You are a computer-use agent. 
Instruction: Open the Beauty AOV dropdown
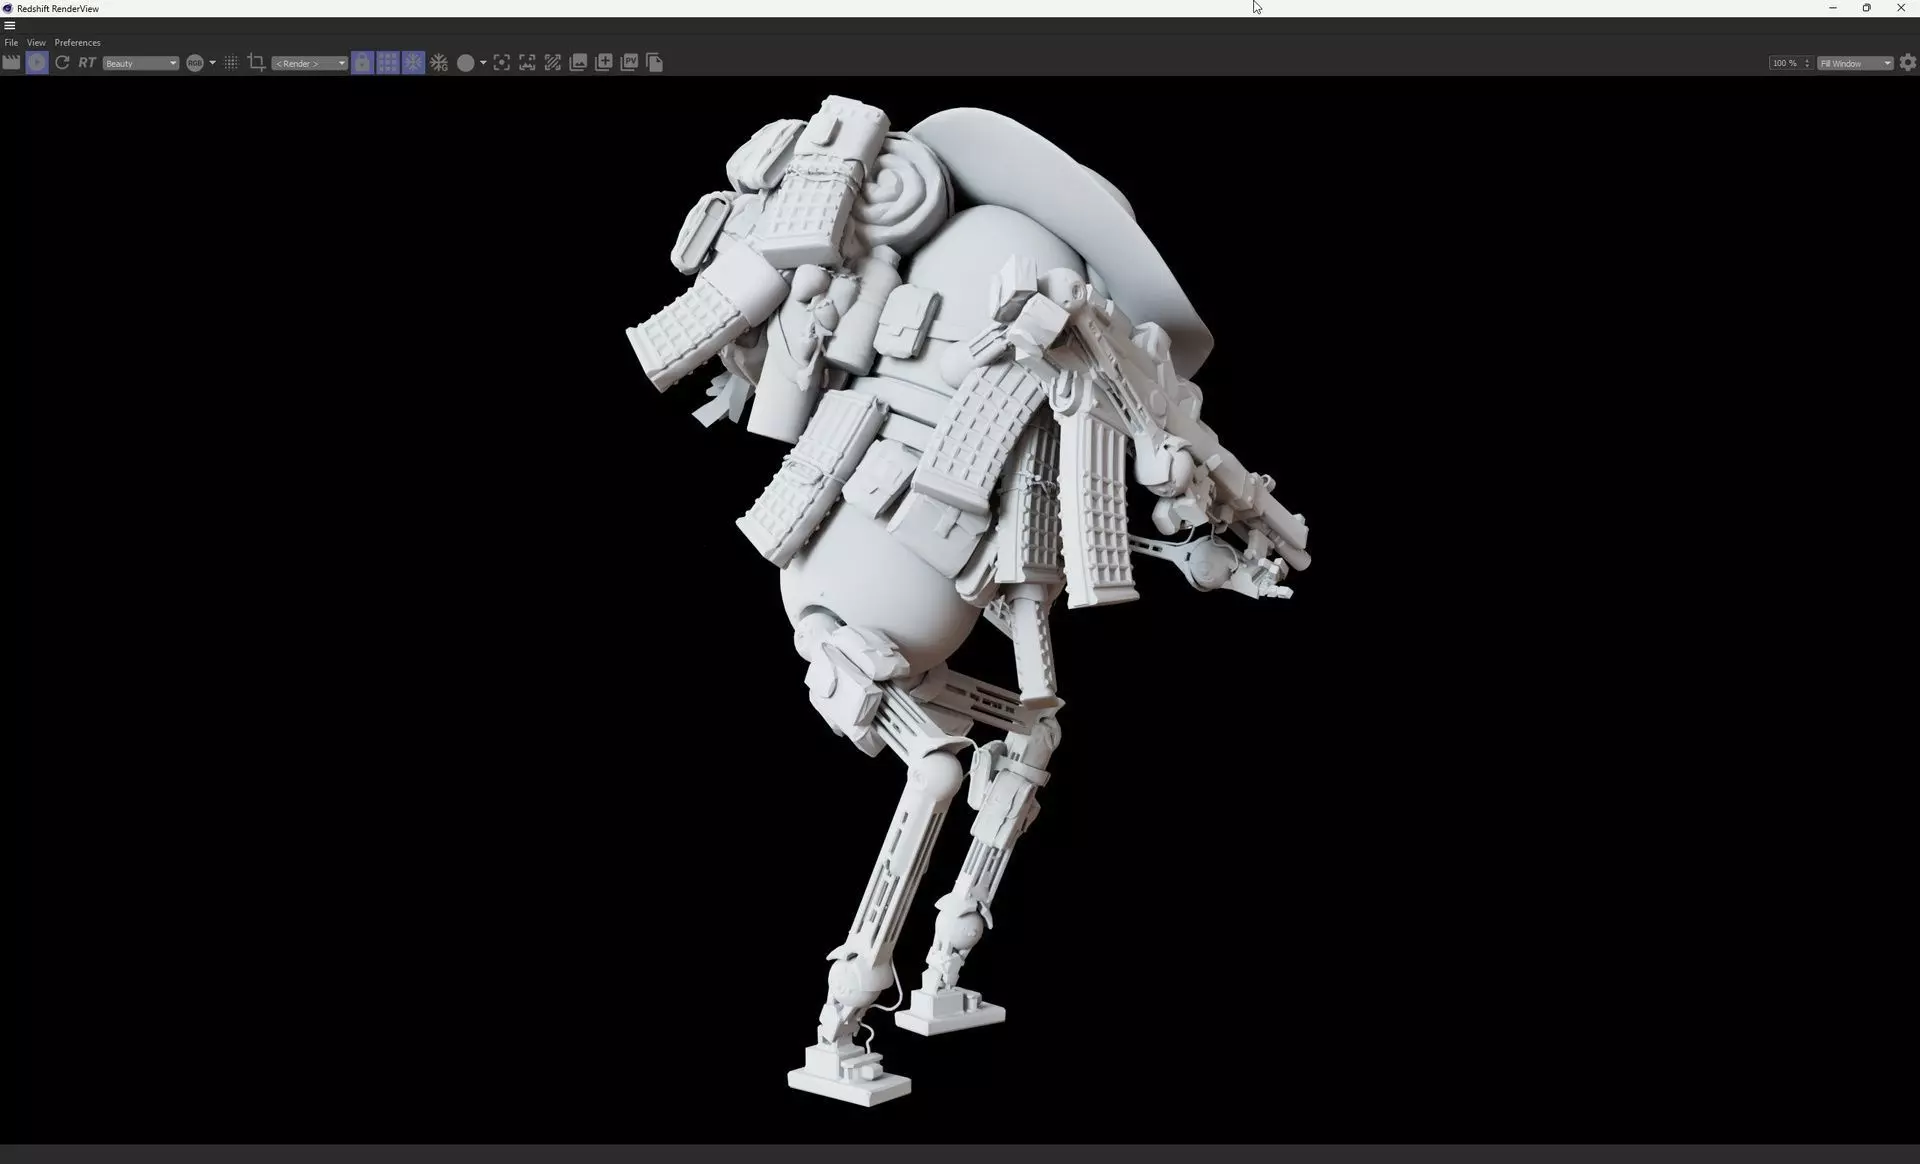140,63
